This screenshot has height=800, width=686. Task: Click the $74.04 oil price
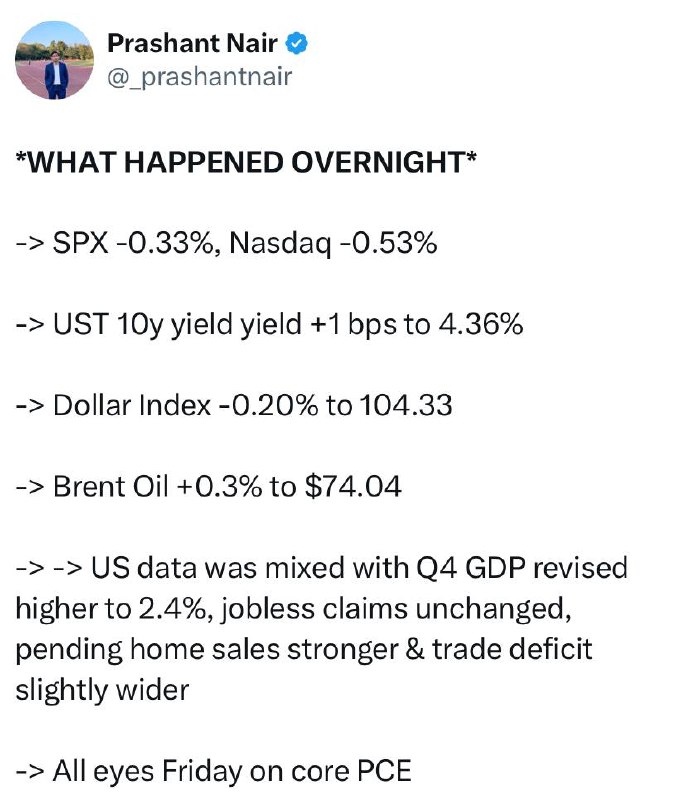click(353, 486)
